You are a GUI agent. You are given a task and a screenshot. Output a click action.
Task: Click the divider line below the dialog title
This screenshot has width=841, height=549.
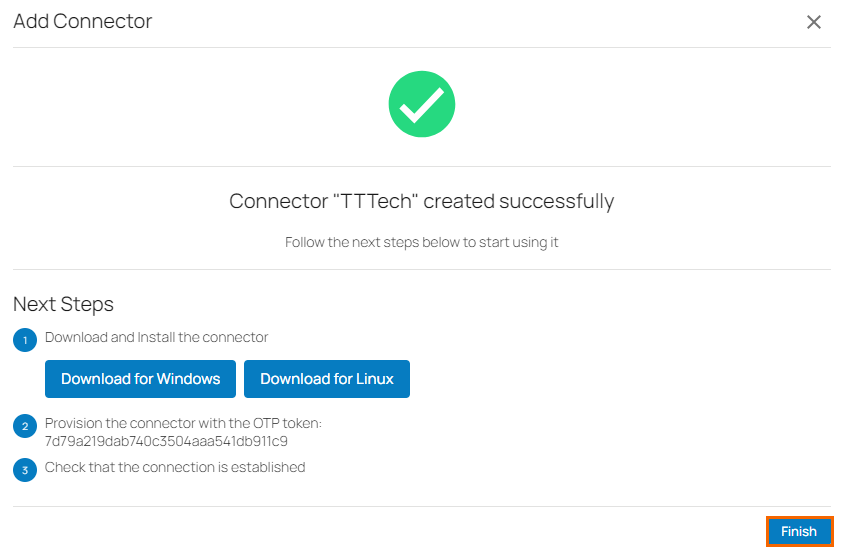click(x=421, y=47)
